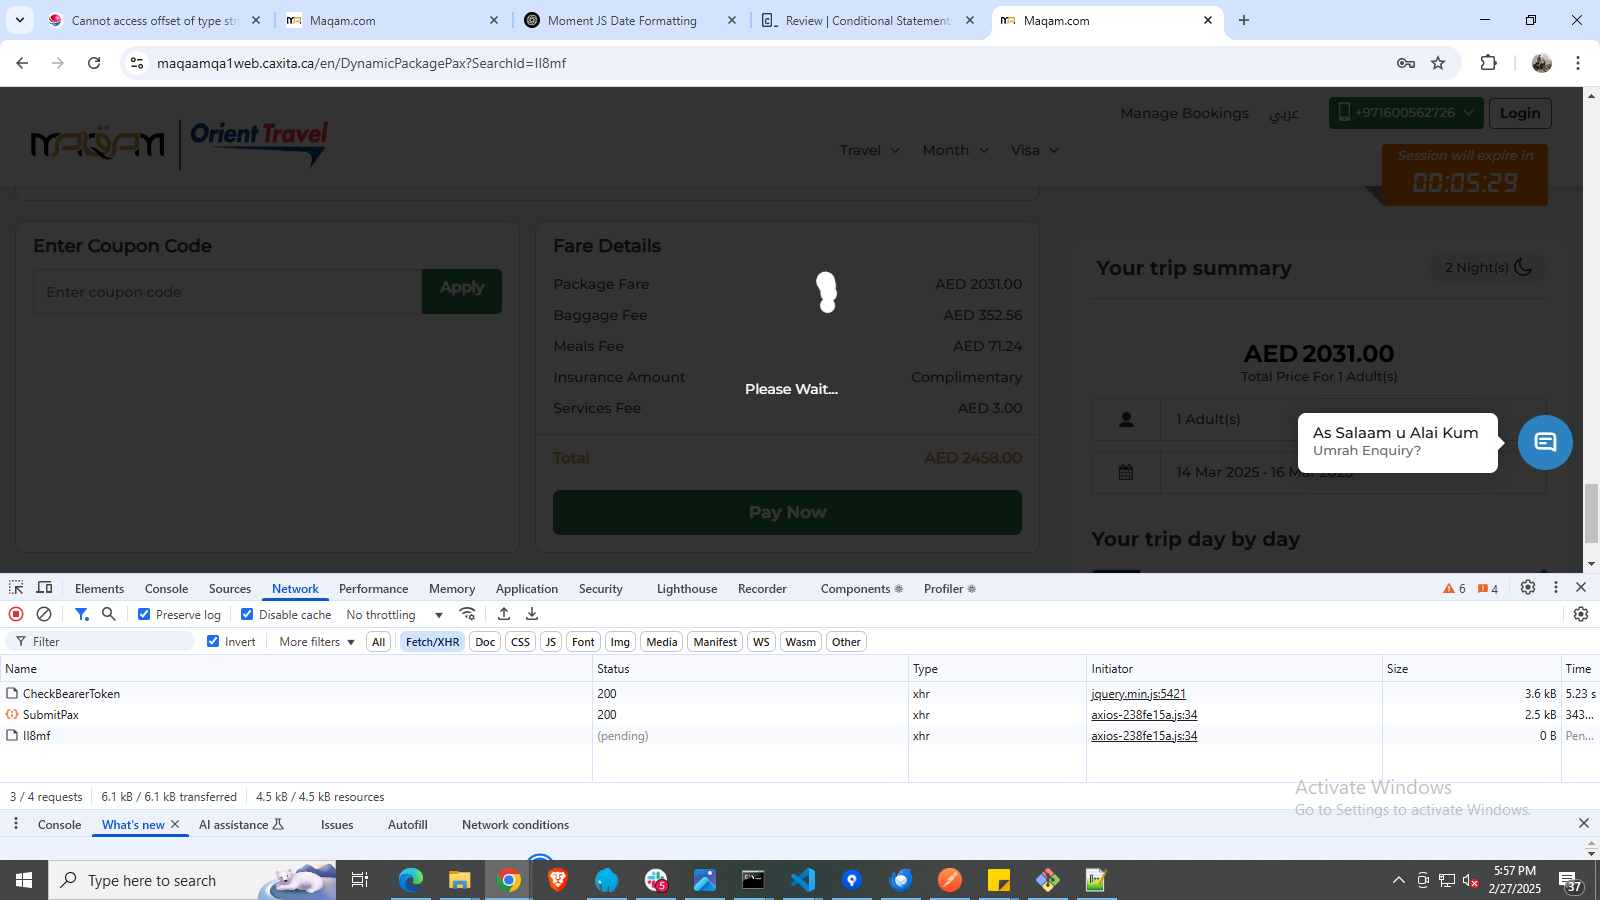Image resolution: width=1600 pixels, height=900 pixels.
Task: Click the jquery.min.js:5421 initiator link
Action: 1138,694
